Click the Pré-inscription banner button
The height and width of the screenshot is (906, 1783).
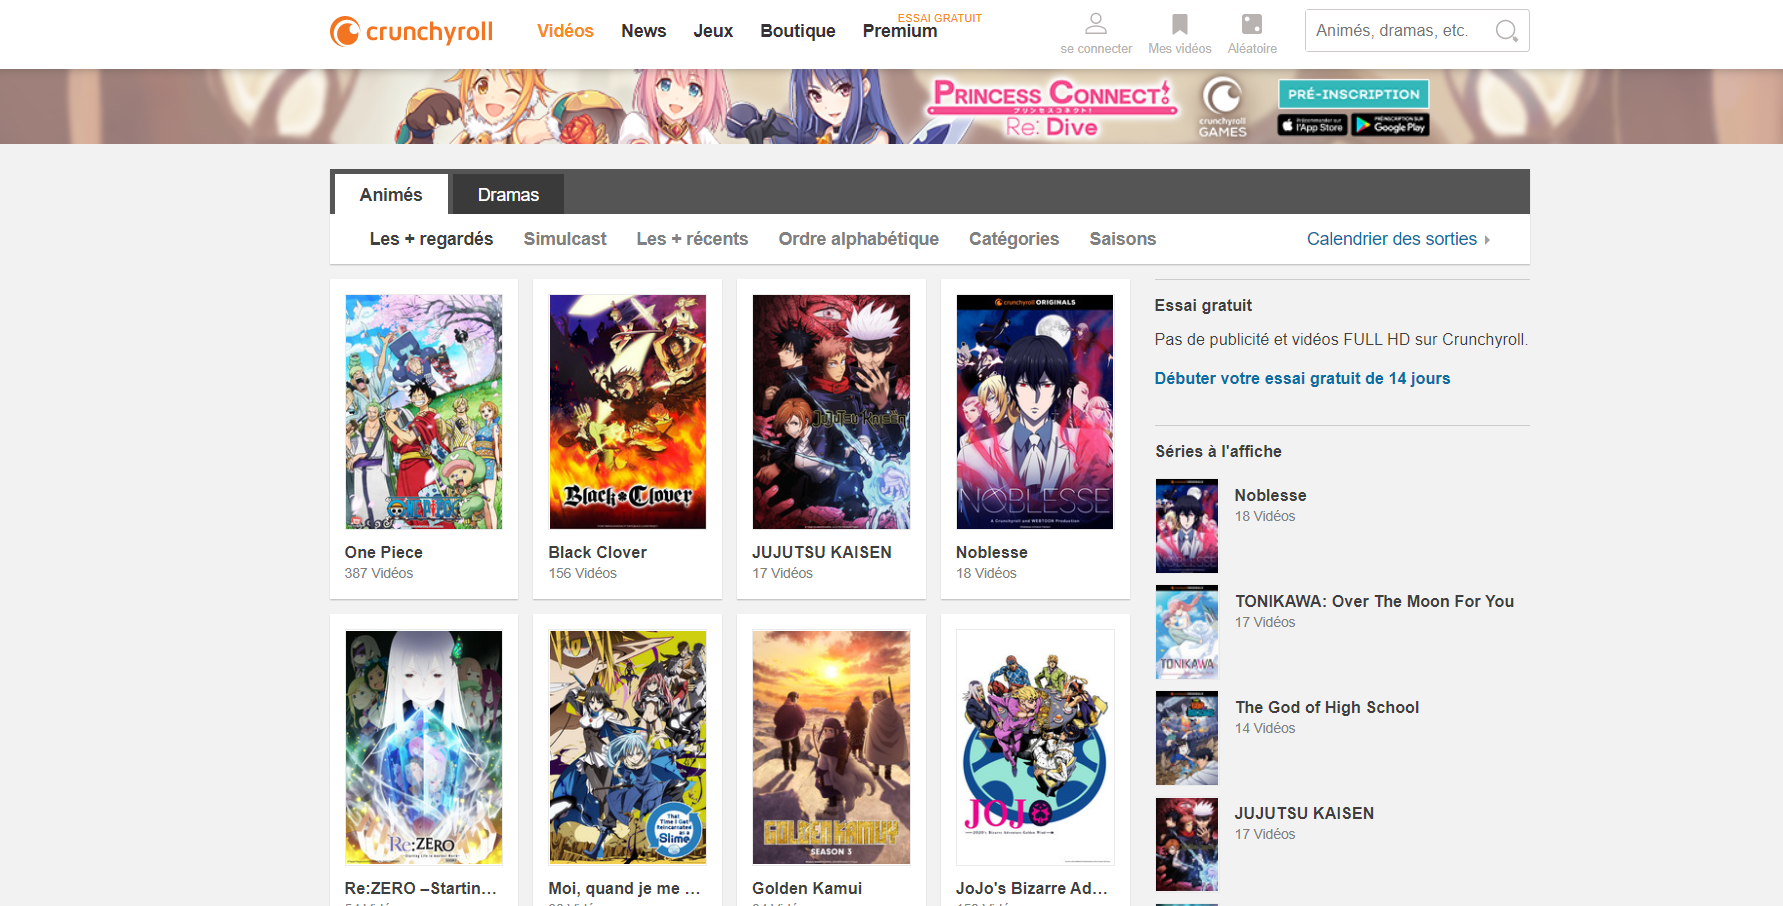(x=1353, y=94)
